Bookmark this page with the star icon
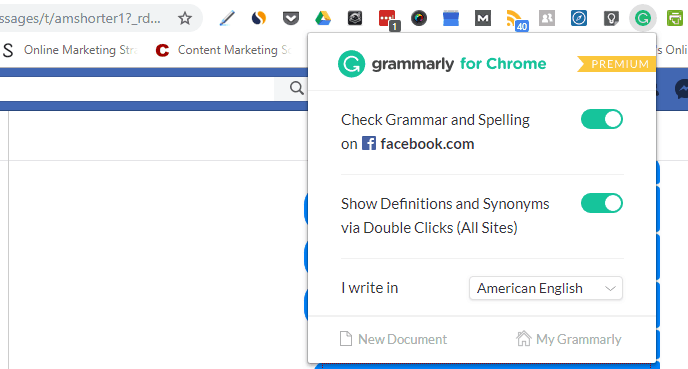 pos(185,18)
